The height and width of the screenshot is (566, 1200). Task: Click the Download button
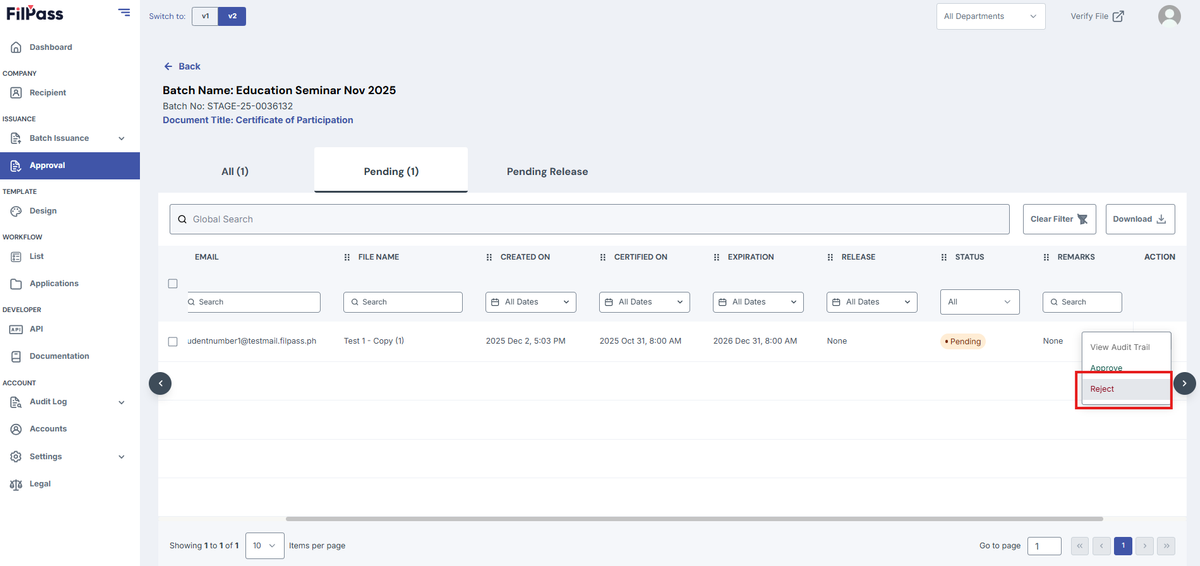pyautogui.click(x=1140, y=219)
